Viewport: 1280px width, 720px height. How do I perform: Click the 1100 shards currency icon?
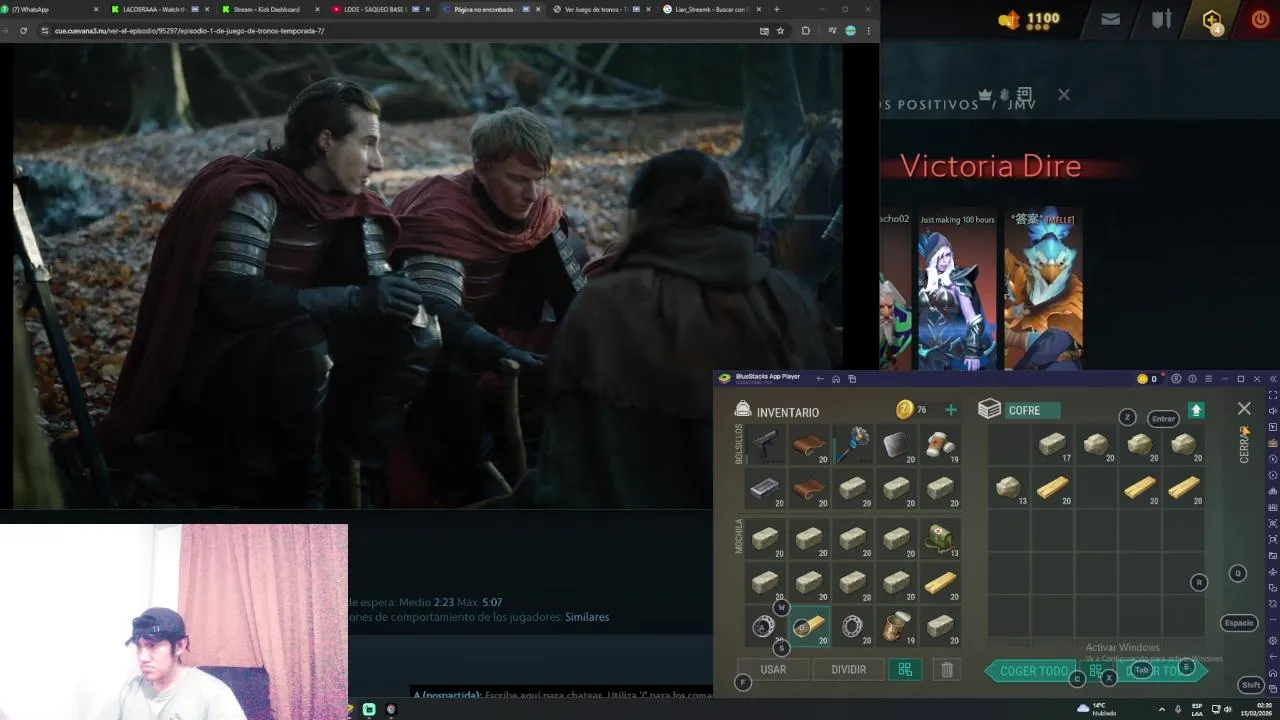coord(1009,19)
